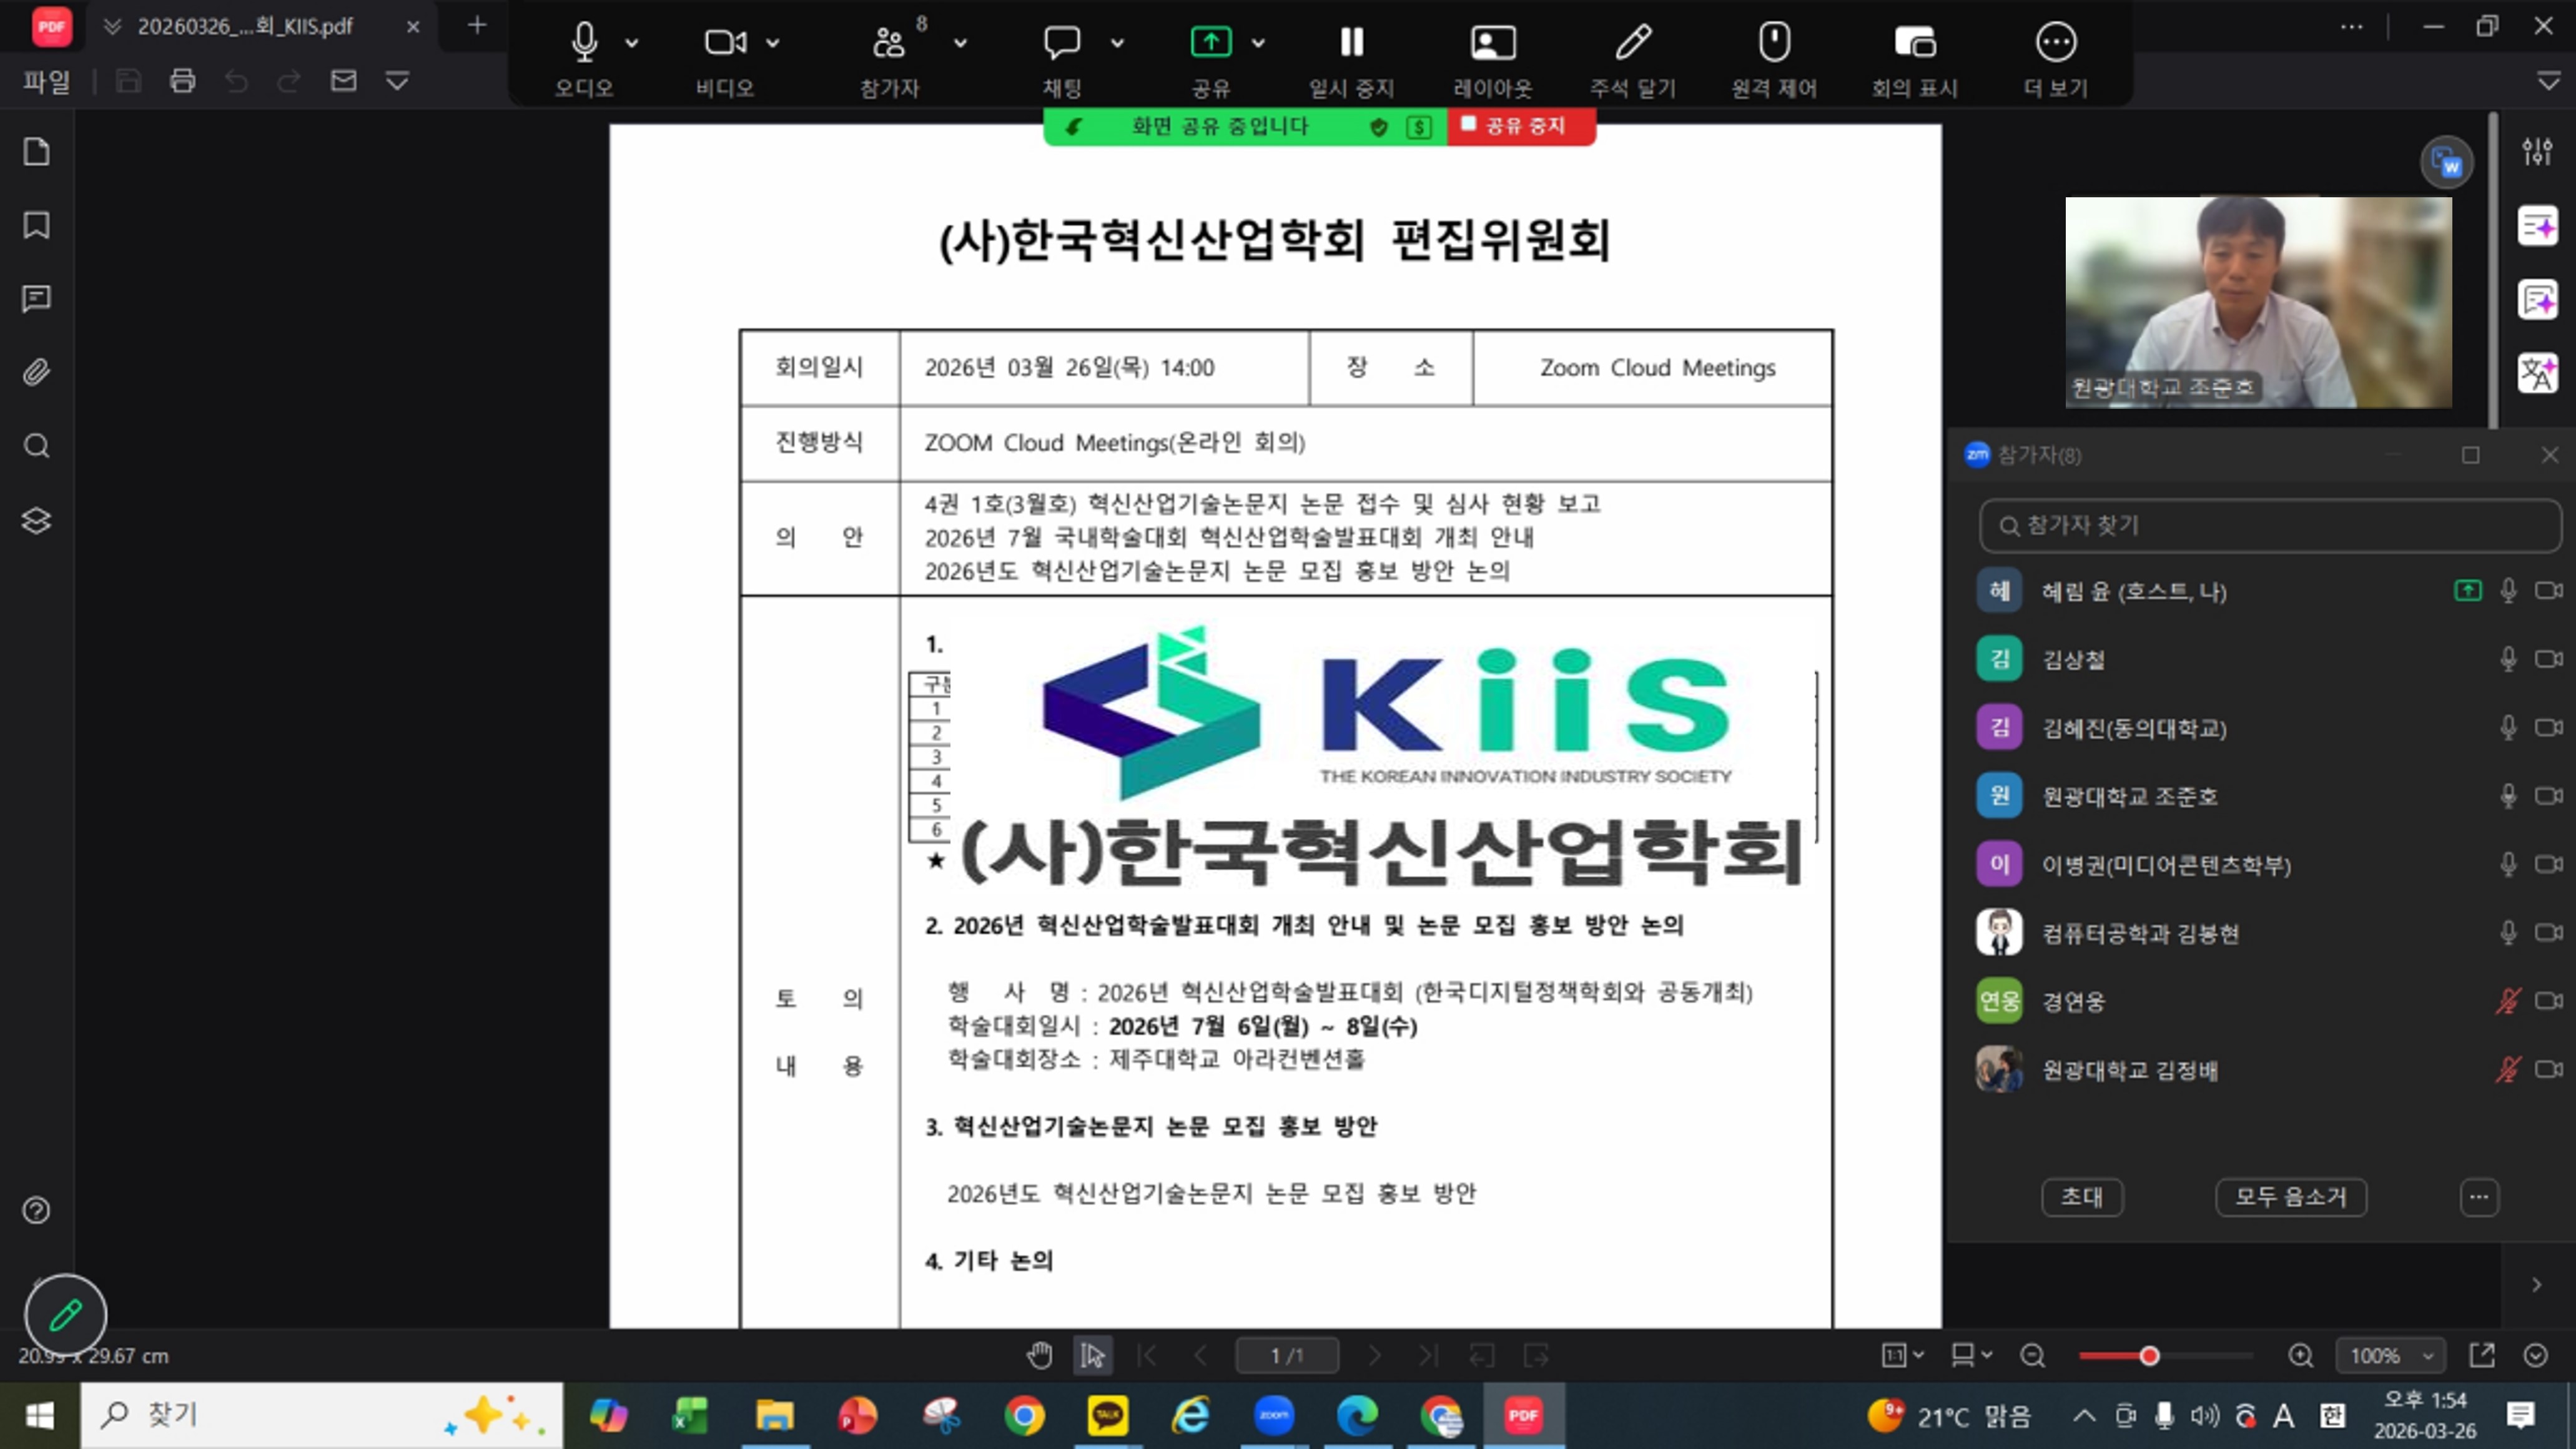Viewport: 2576px width, 1449px height.
Task: Add new tab with plus button
Action: pos(477,25)
